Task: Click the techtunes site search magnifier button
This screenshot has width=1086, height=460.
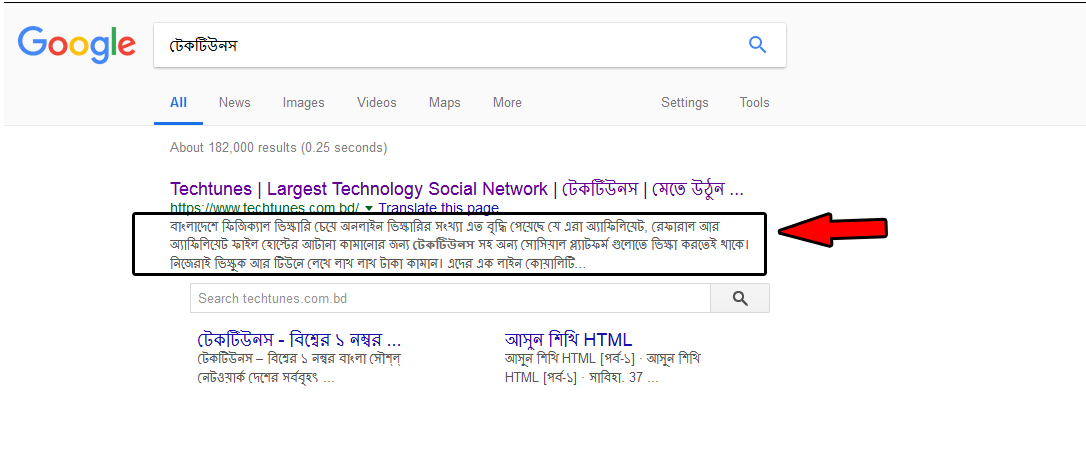Action: click(x=740, y=299)
